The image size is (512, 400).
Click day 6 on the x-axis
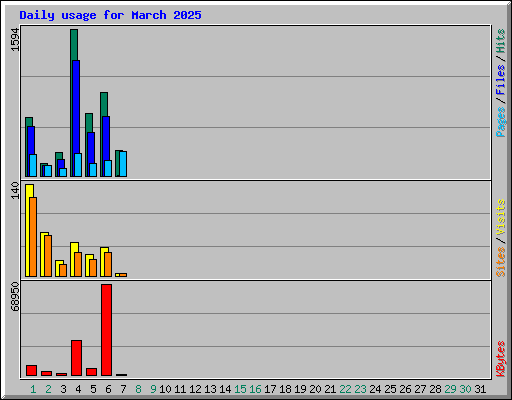pos(108,389)
